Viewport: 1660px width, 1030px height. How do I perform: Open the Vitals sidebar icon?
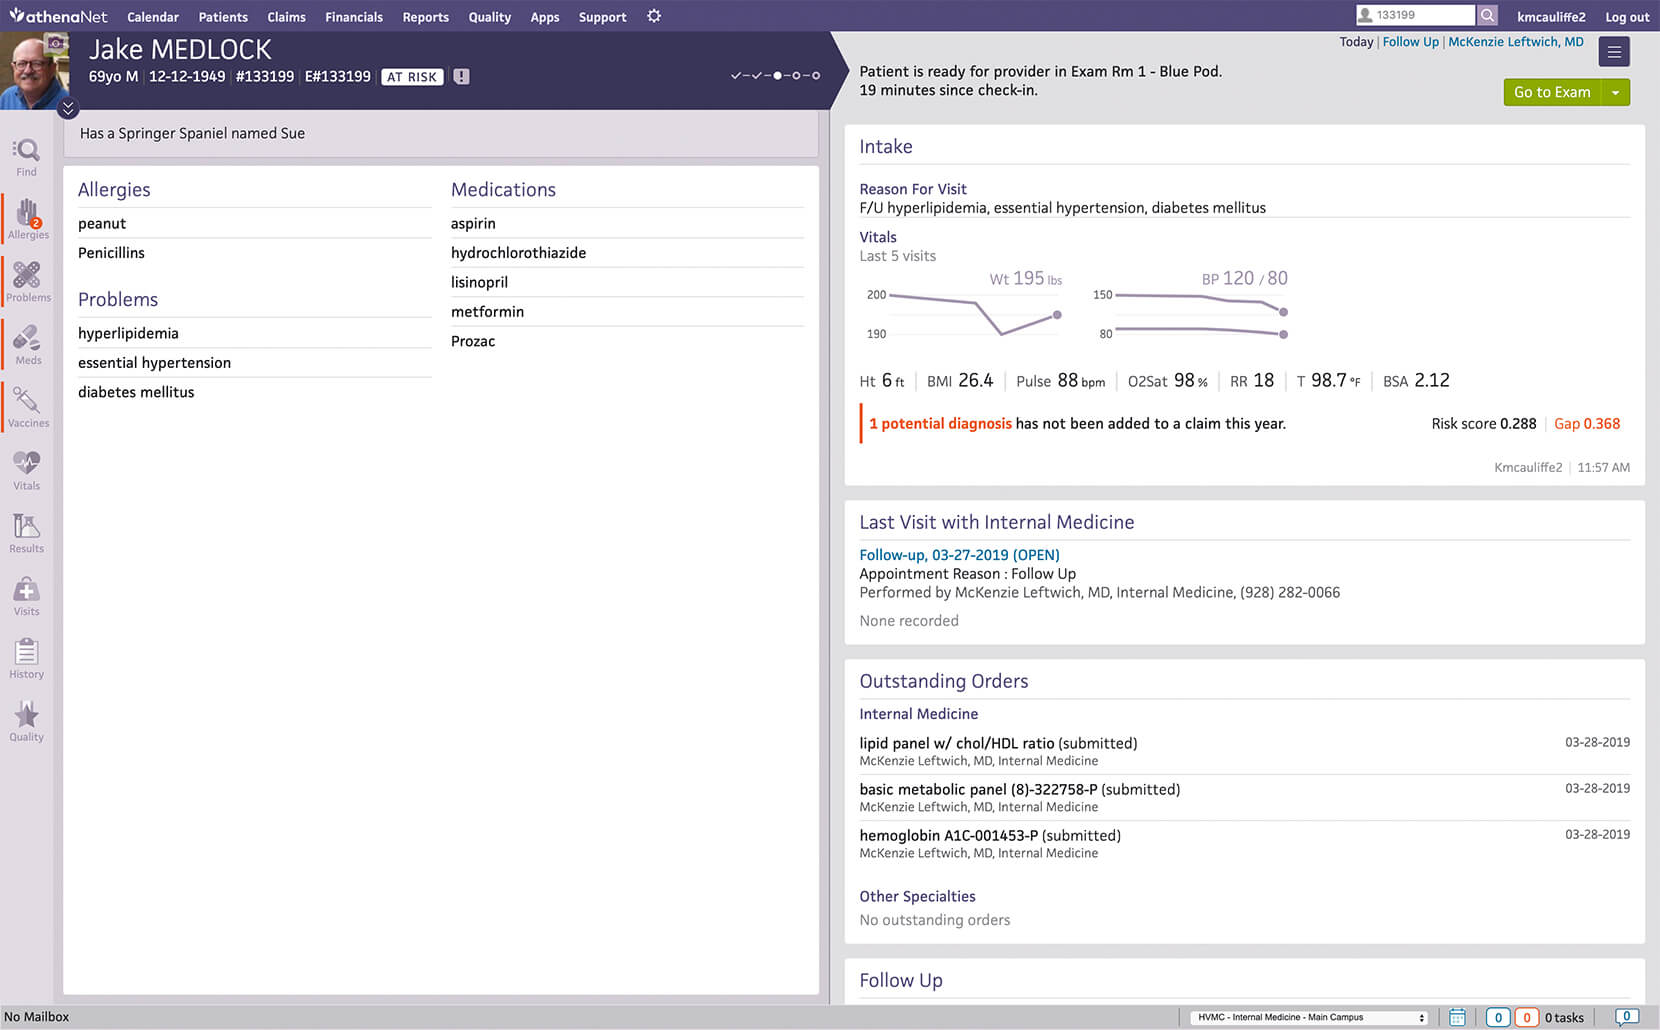tap(27, 471)
